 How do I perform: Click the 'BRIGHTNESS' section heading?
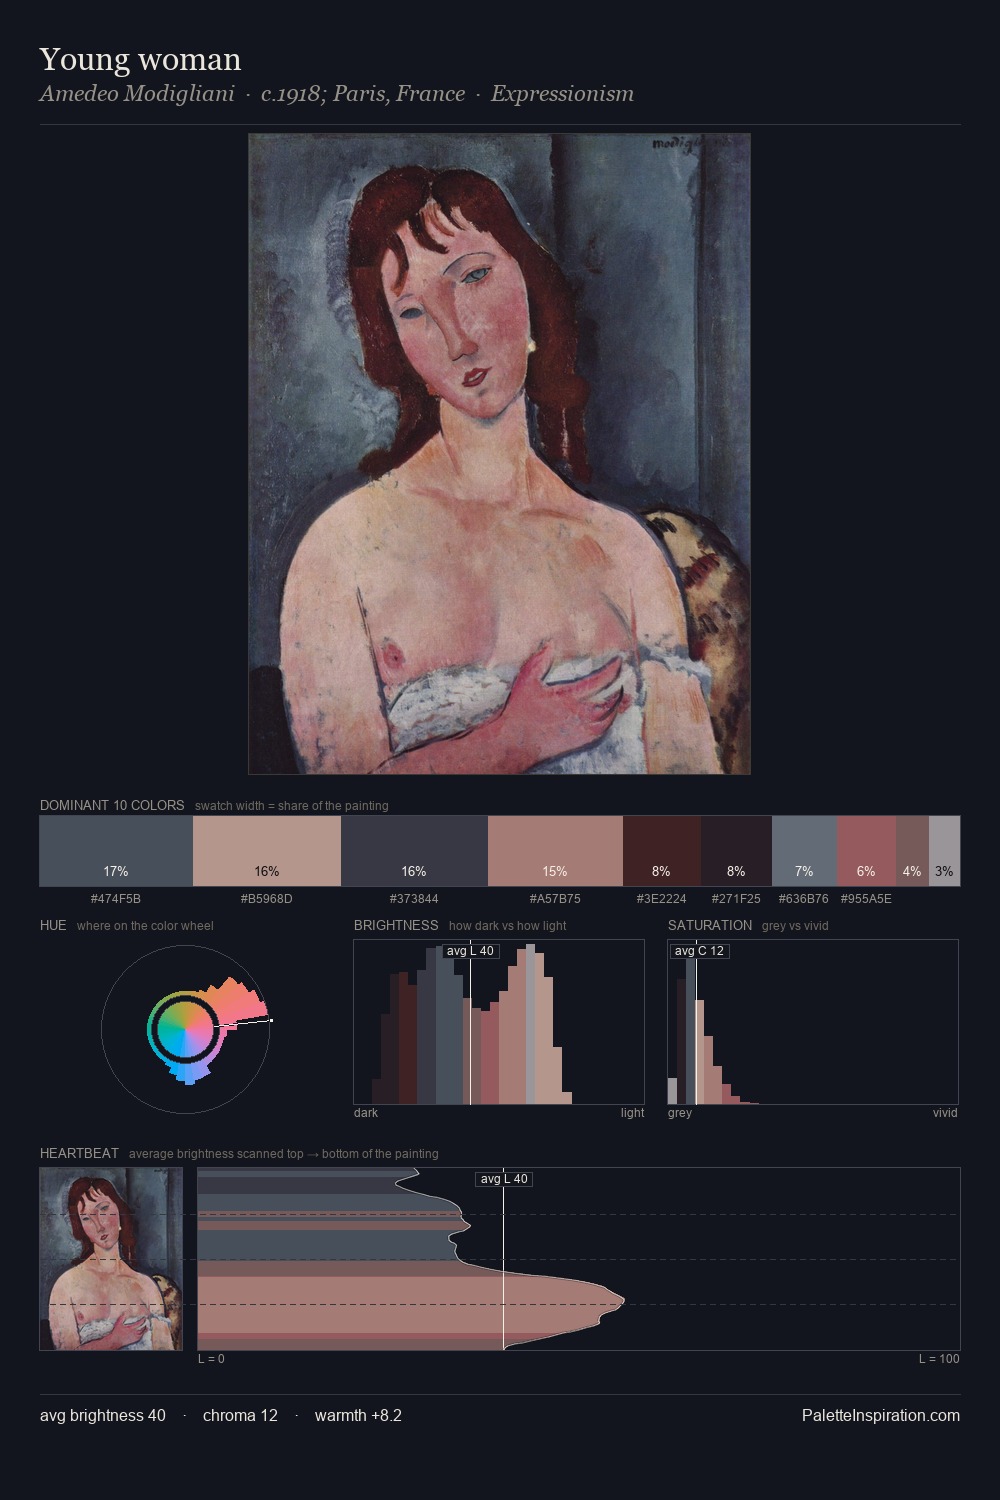pos(396,925)
